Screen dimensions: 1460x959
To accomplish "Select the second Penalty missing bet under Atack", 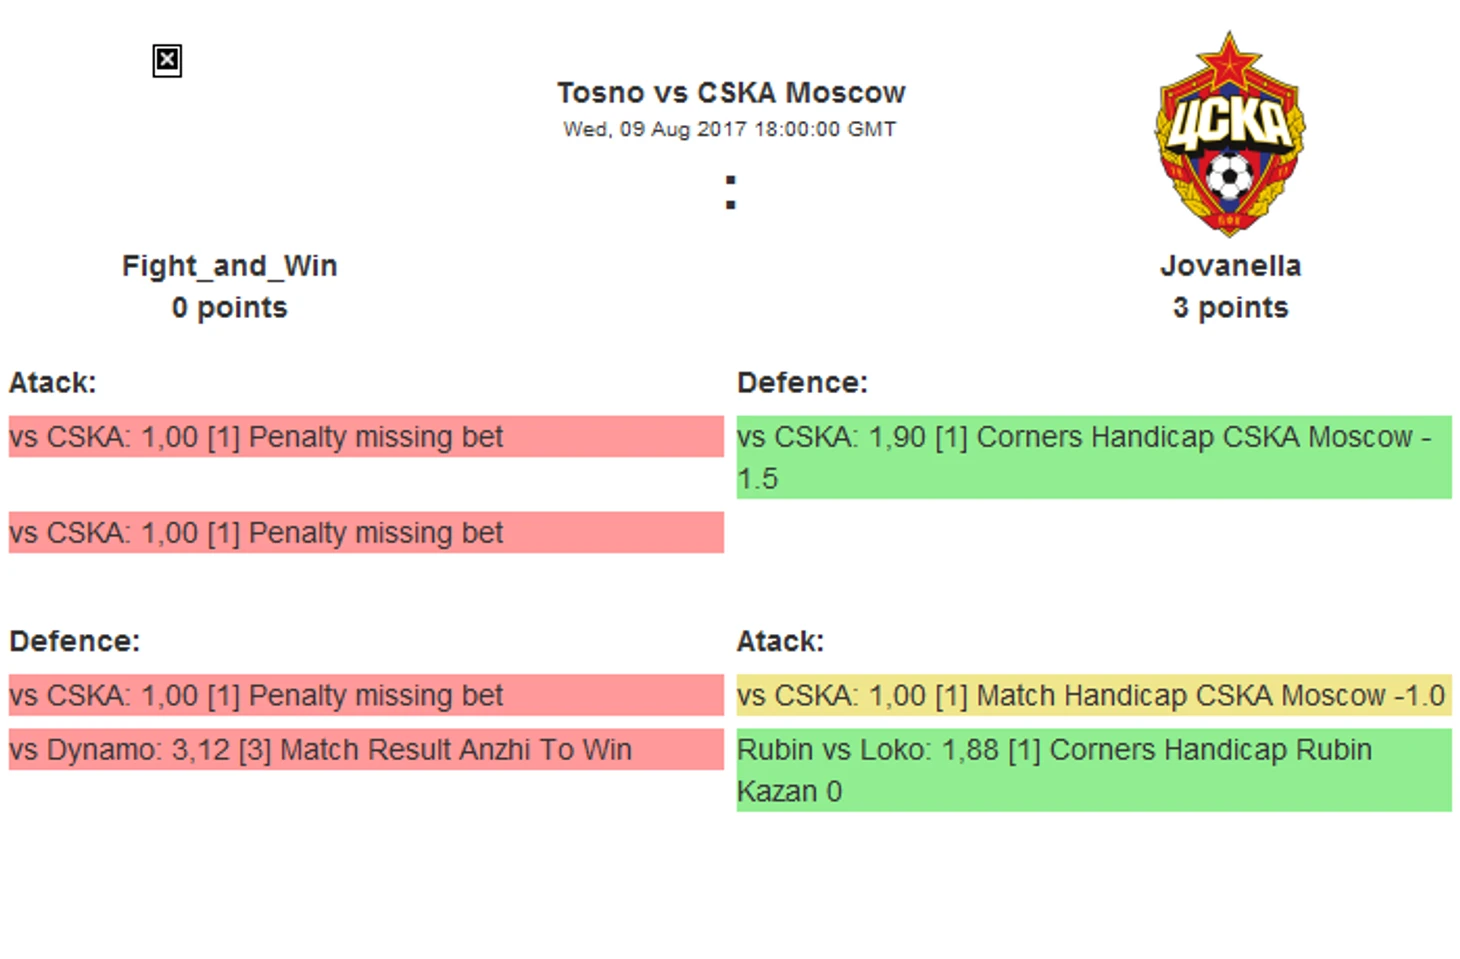I will tap(366, 533).
